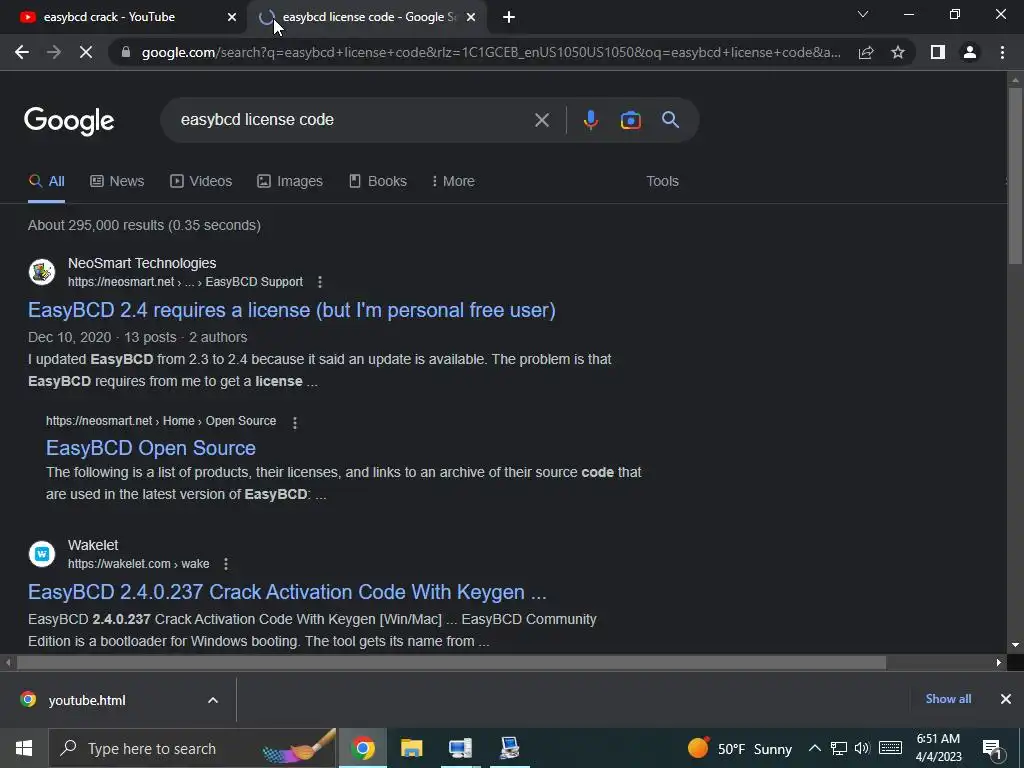
Task: Search by voice microphone
Action: (x=590, y=120)
